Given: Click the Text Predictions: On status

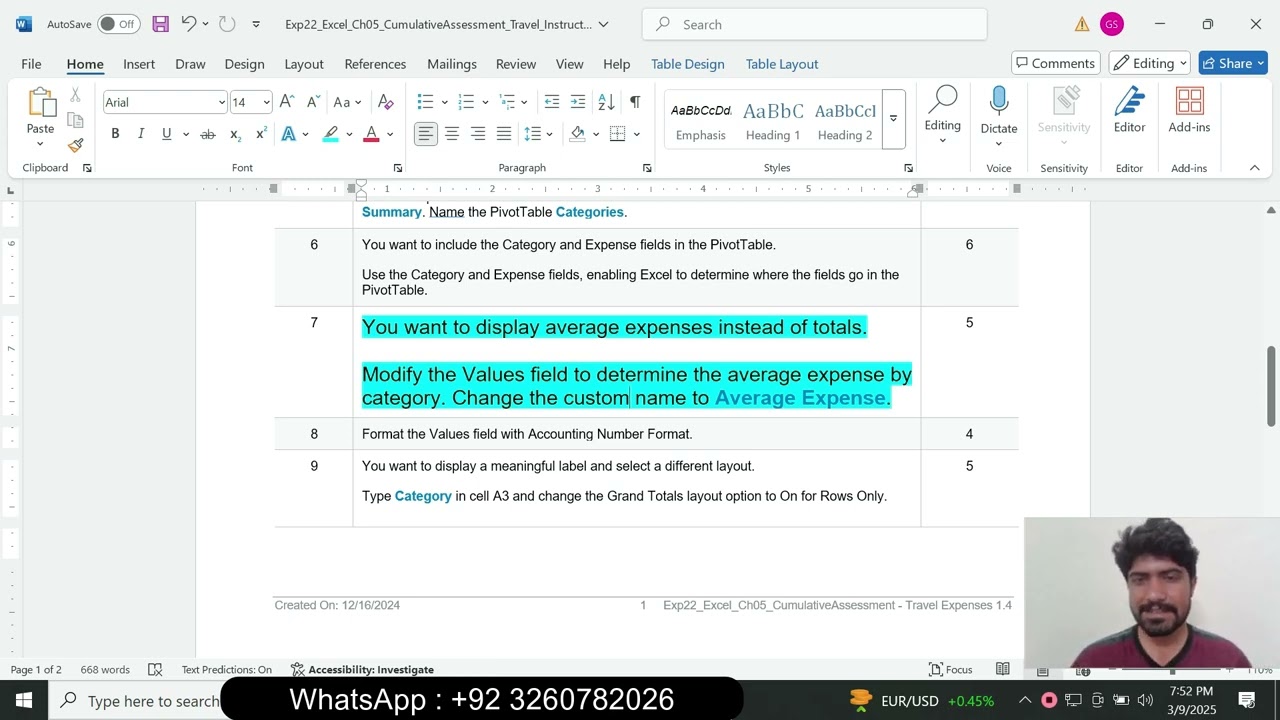Looking at the screenshot, I should pos(226,669).
